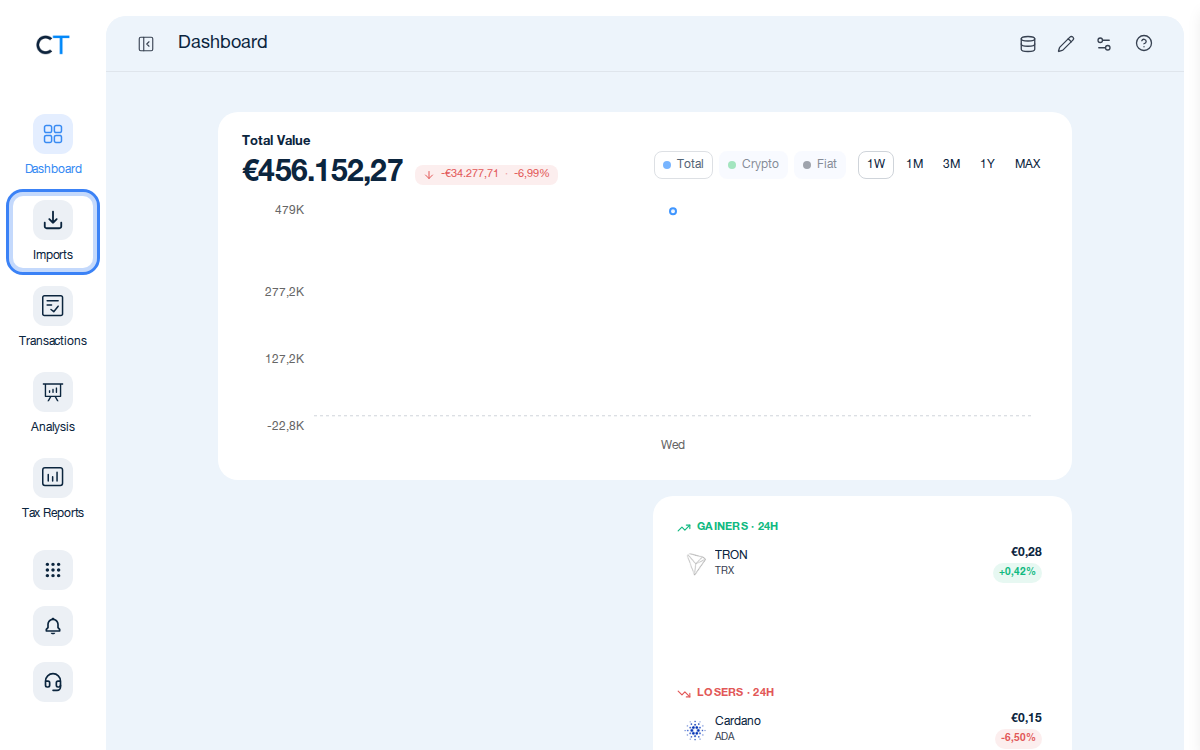Click the TRON coin icon
1200x750 pixels.
pos(696,564)
